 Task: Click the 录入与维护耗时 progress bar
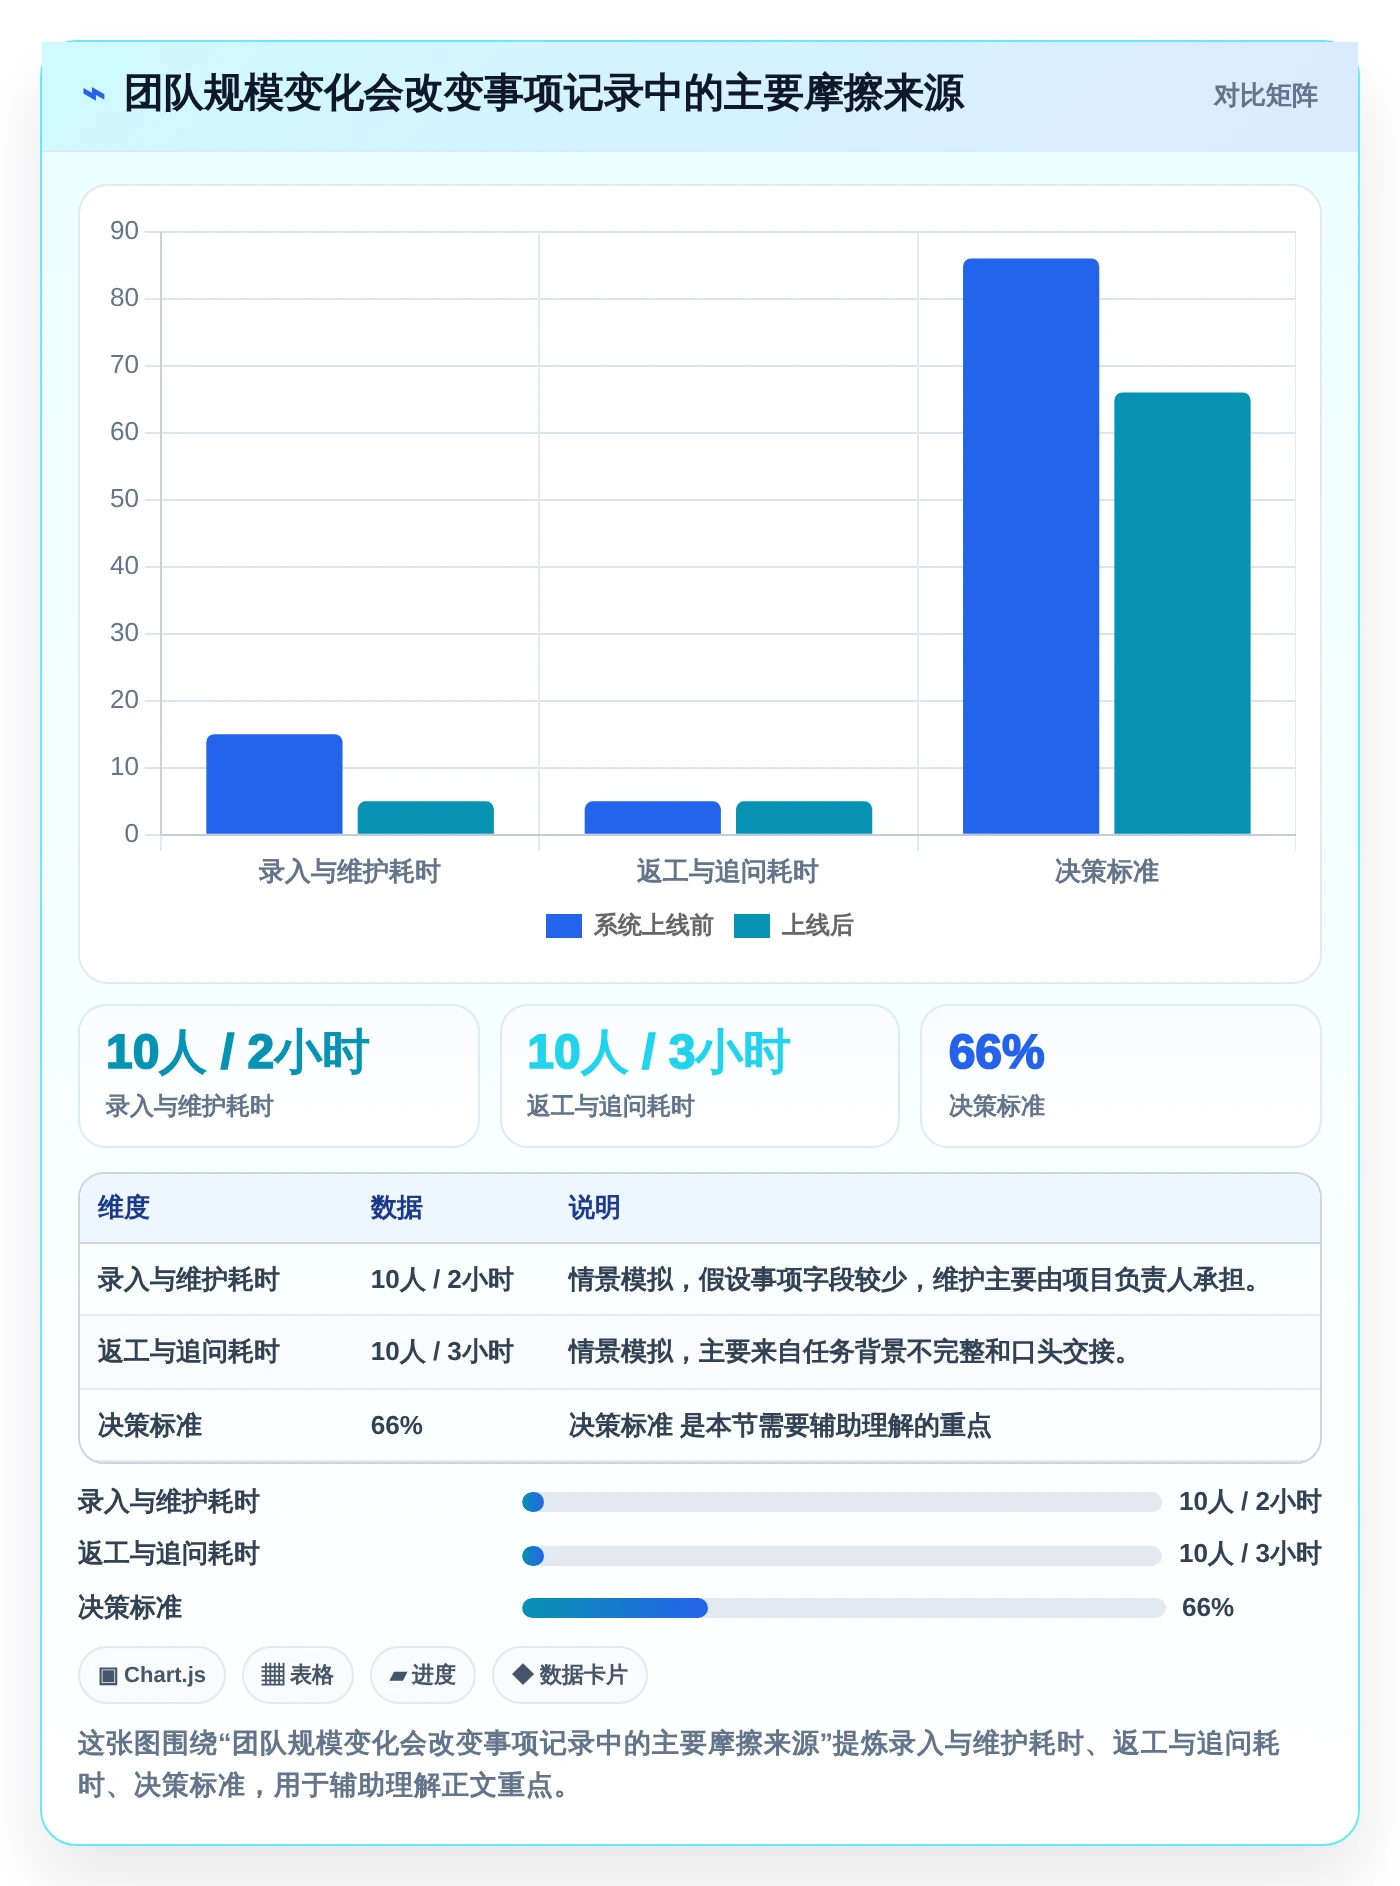click(841, 1502)
